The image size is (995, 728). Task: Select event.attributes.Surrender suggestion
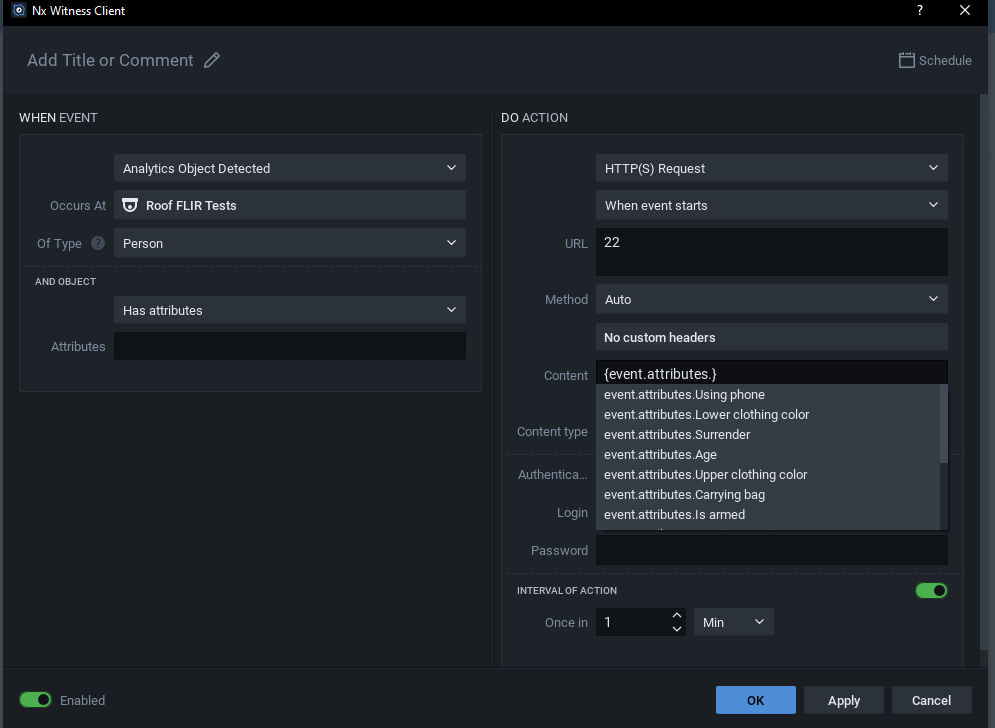point(768,435)
